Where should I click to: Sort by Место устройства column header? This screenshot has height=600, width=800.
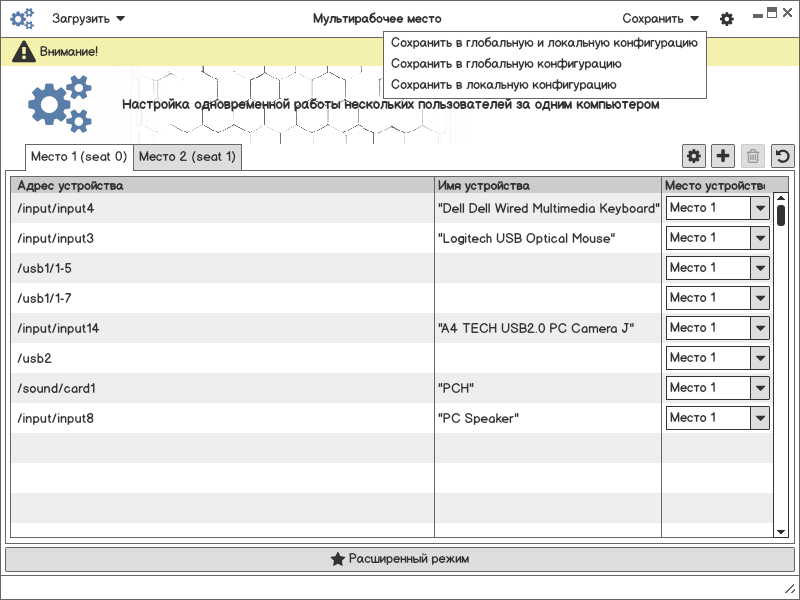pos(716,186)
